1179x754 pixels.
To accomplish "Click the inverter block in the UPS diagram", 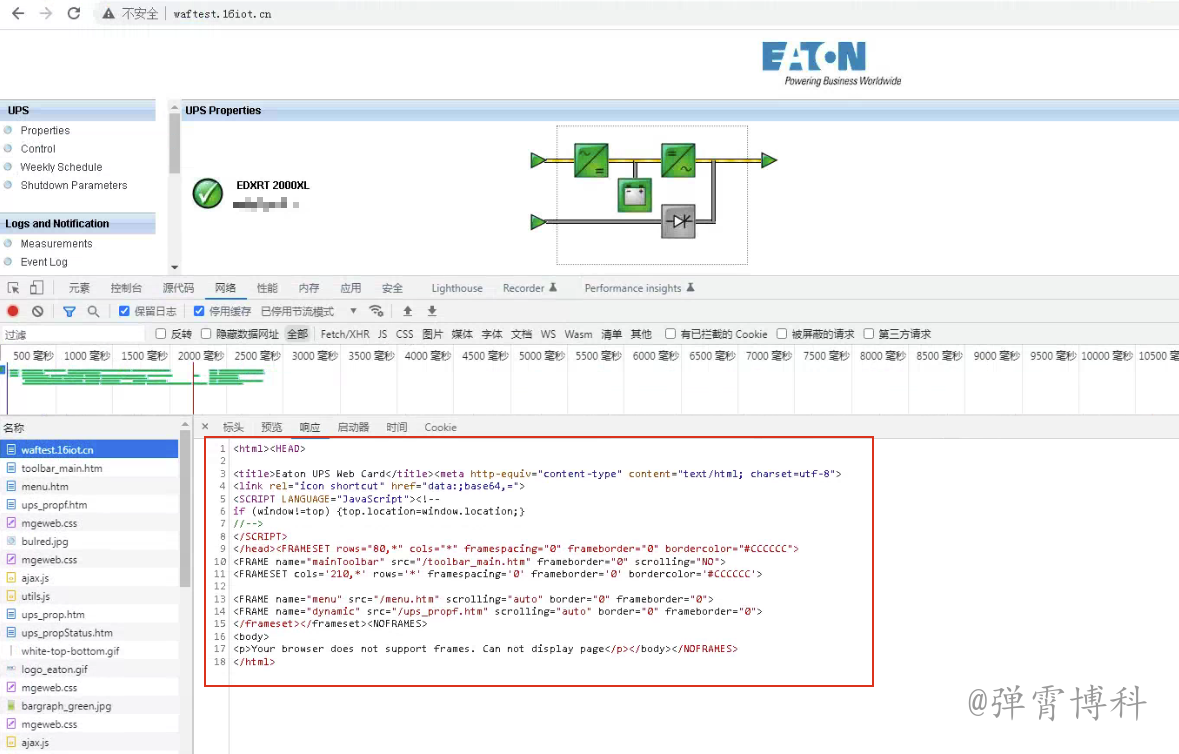I will click(678, 160).
